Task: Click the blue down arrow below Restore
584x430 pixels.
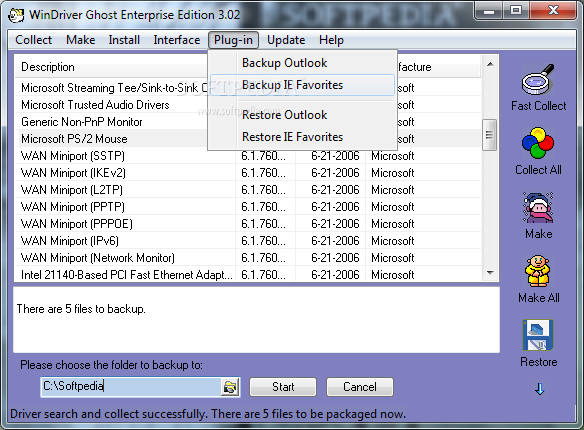Action: click(x=539, y=389)
